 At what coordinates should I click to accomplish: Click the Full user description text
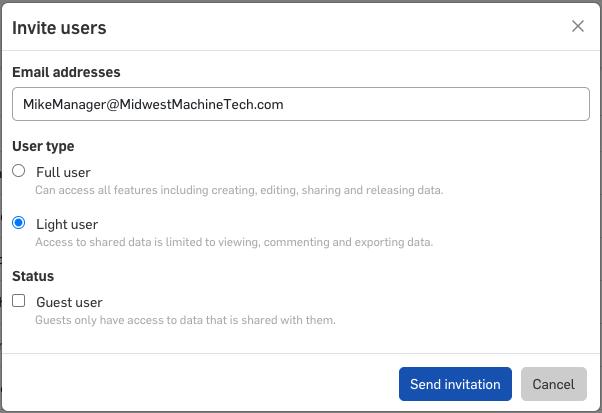pos(239,190)
